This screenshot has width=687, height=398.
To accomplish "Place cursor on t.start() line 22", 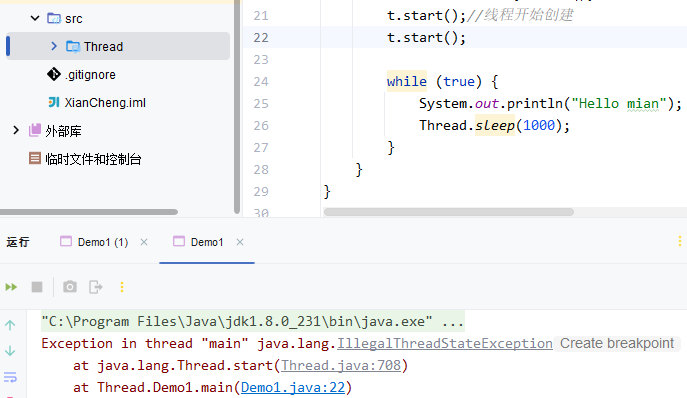I will point(426,38).
